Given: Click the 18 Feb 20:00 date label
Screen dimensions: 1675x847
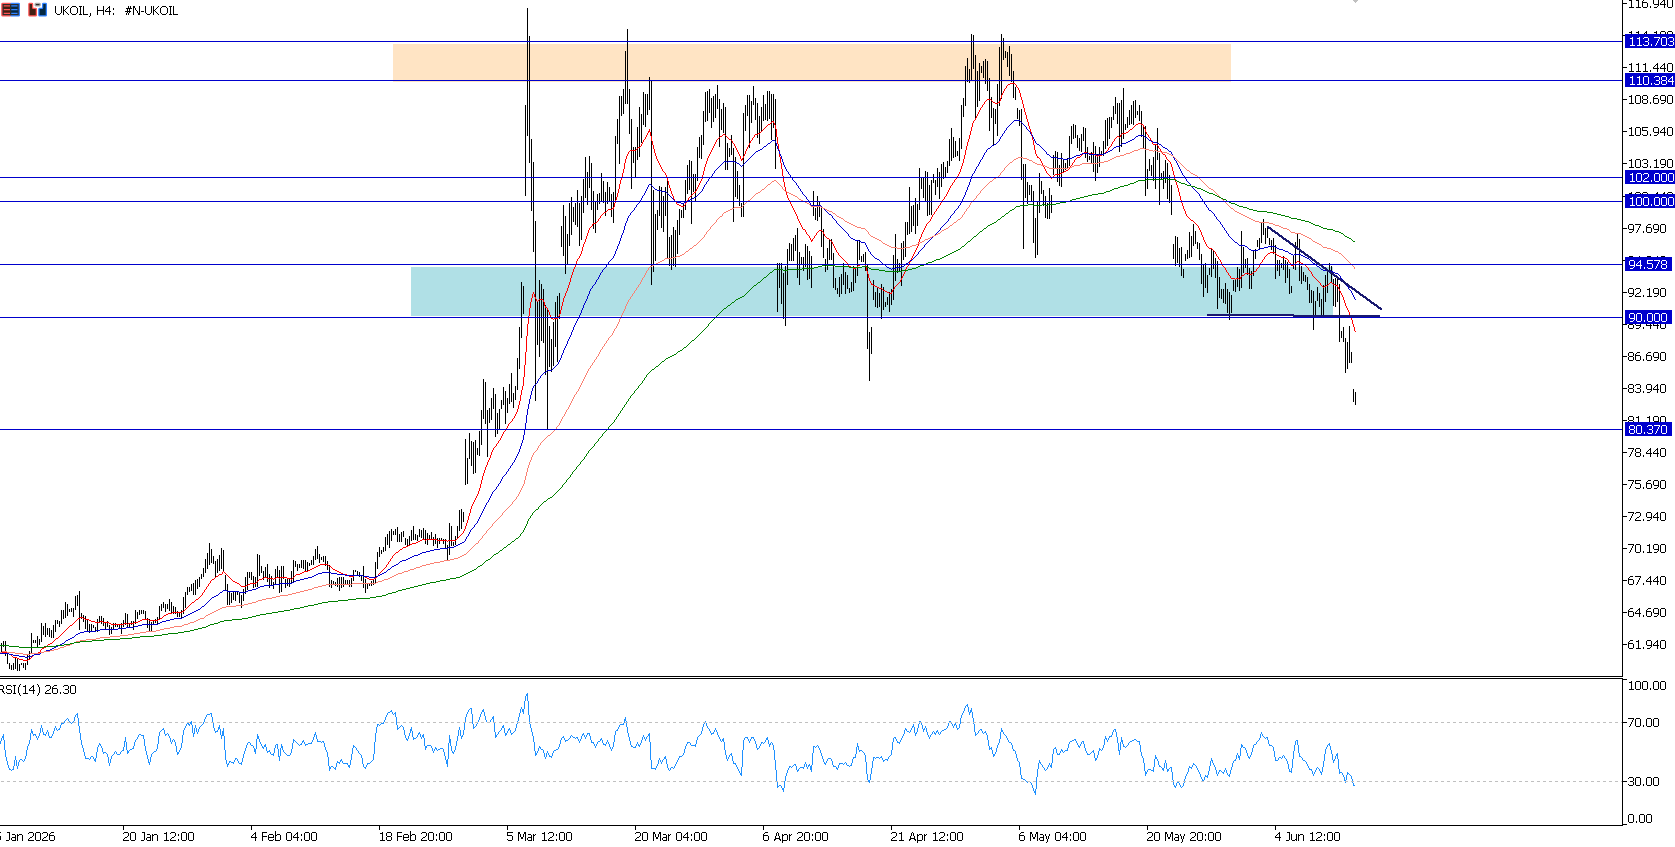Looking at the screenshot, I should click(x=415, y=836).
